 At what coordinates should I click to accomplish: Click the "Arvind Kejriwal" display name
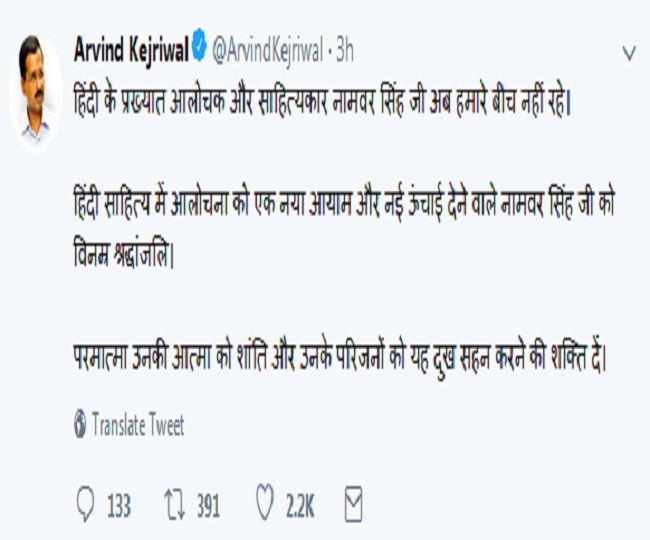tap(131, 48)
